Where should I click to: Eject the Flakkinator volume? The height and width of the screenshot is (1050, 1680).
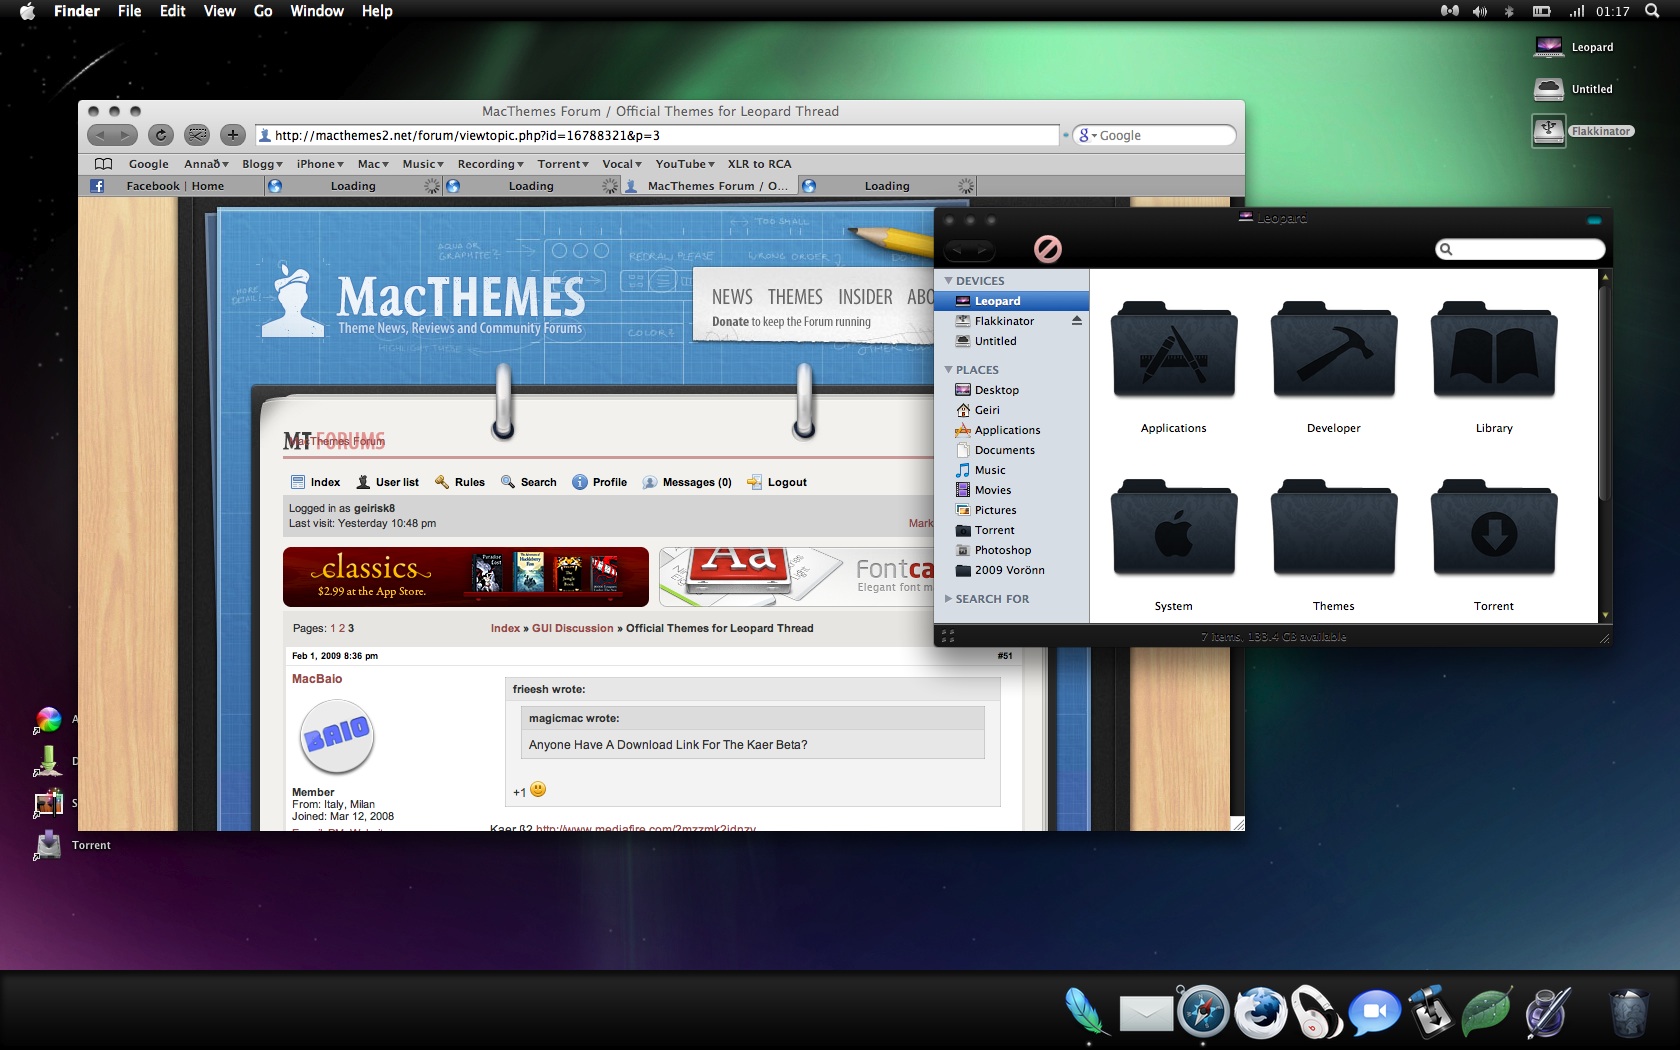click(x=1077, y=321)
